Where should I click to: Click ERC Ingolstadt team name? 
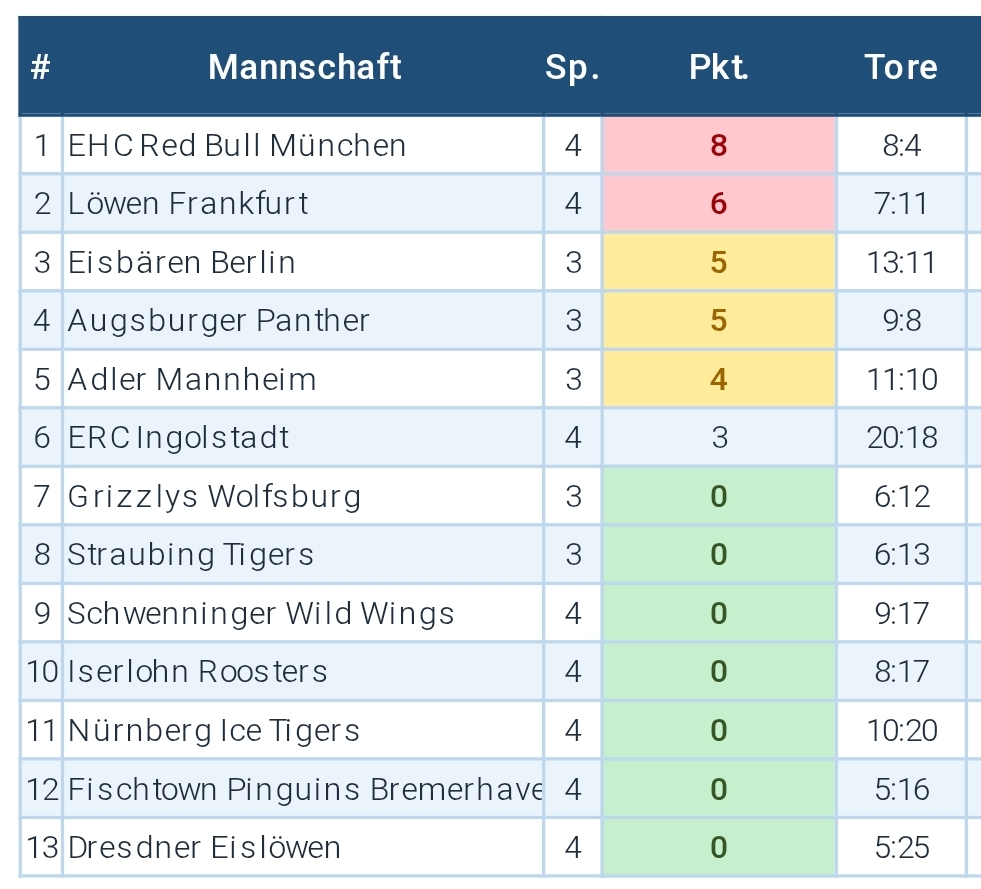coord(179,438)
